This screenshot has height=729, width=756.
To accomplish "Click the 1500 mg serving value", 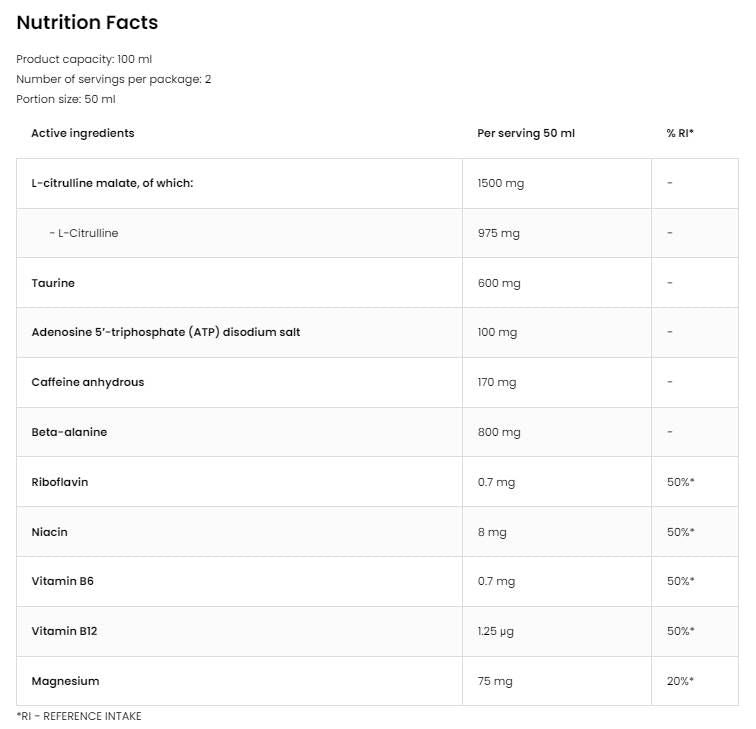I will coord(499,183).
